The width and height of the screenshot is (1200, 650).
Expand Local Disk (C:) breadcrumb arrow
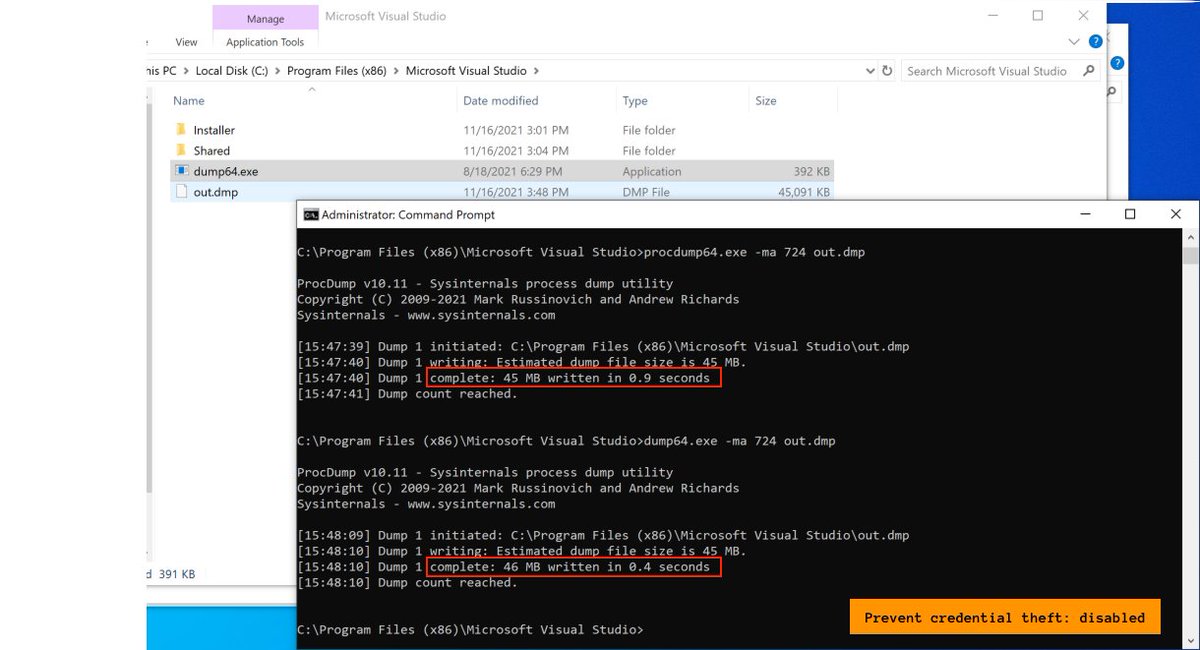pos(278,71)
